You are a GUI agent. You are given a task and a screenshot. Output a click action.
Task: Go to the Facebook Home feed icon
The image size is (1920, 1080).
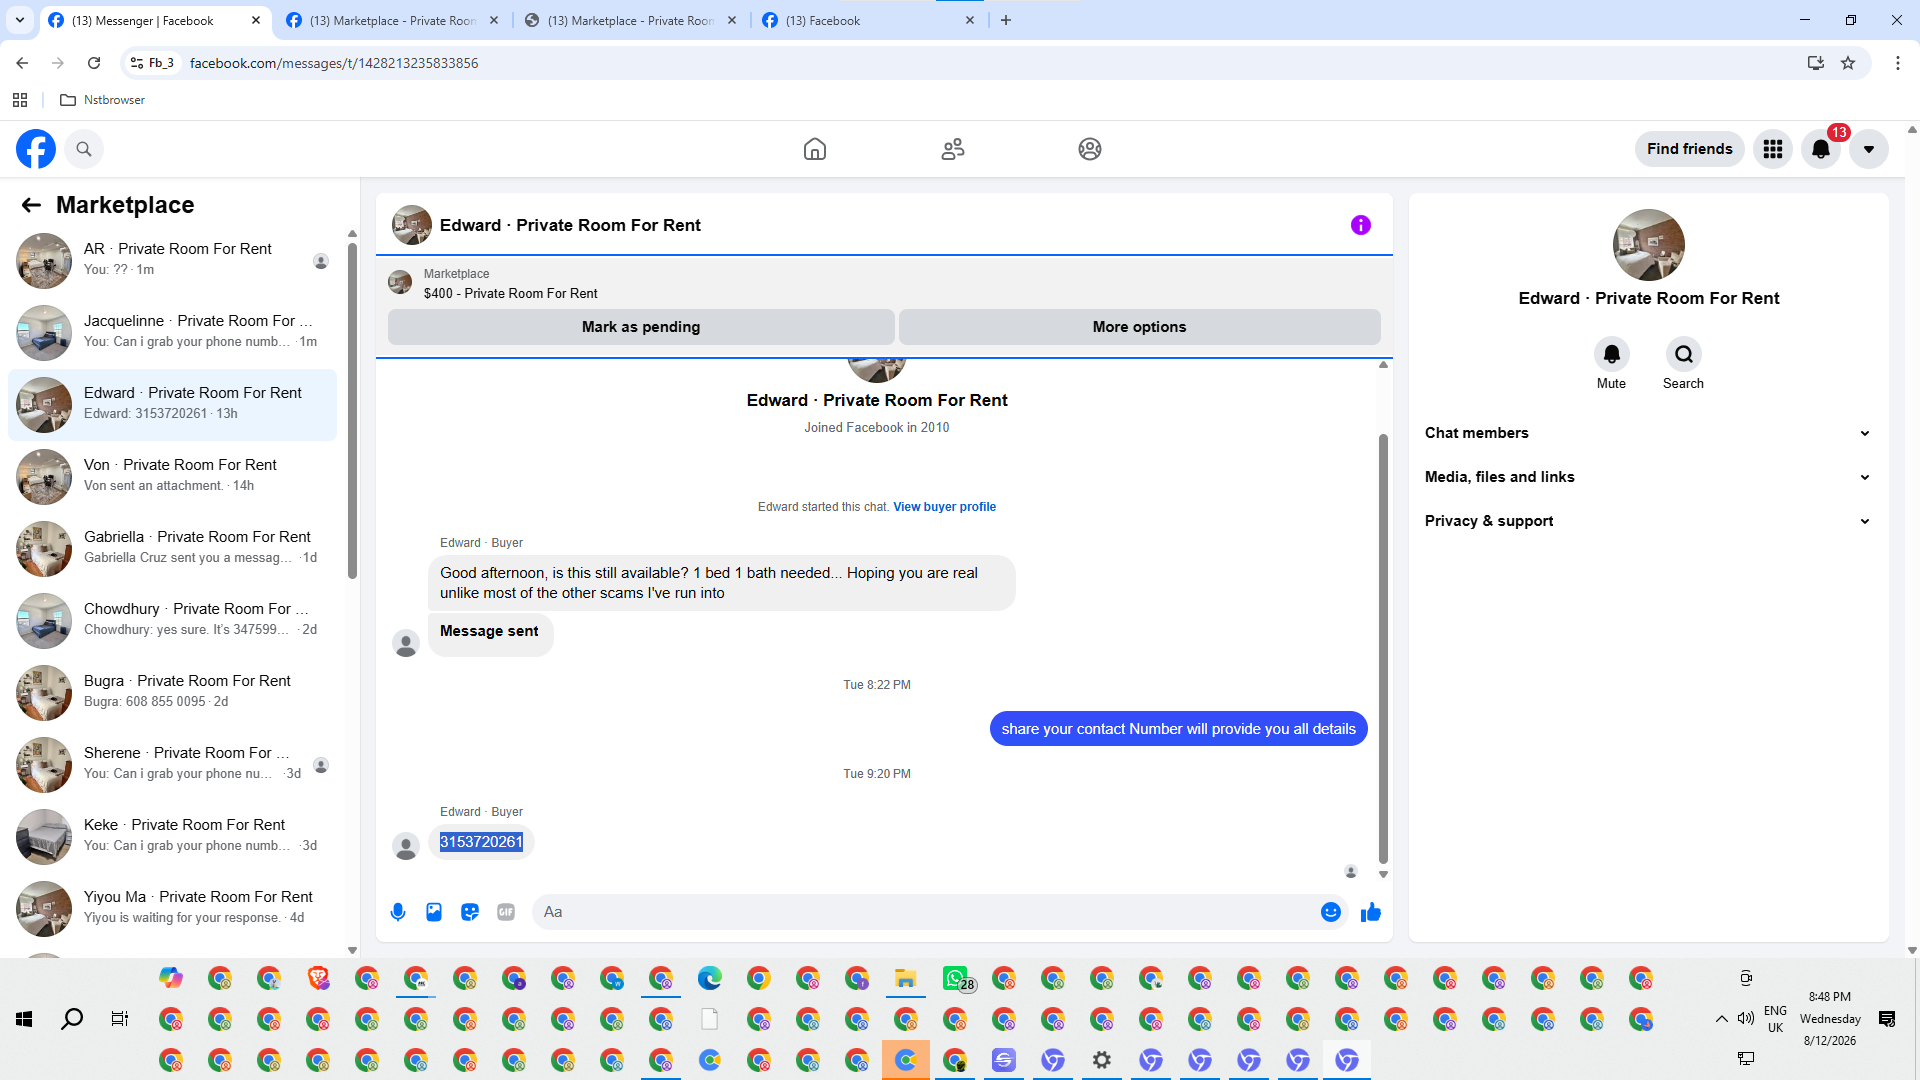815,149
